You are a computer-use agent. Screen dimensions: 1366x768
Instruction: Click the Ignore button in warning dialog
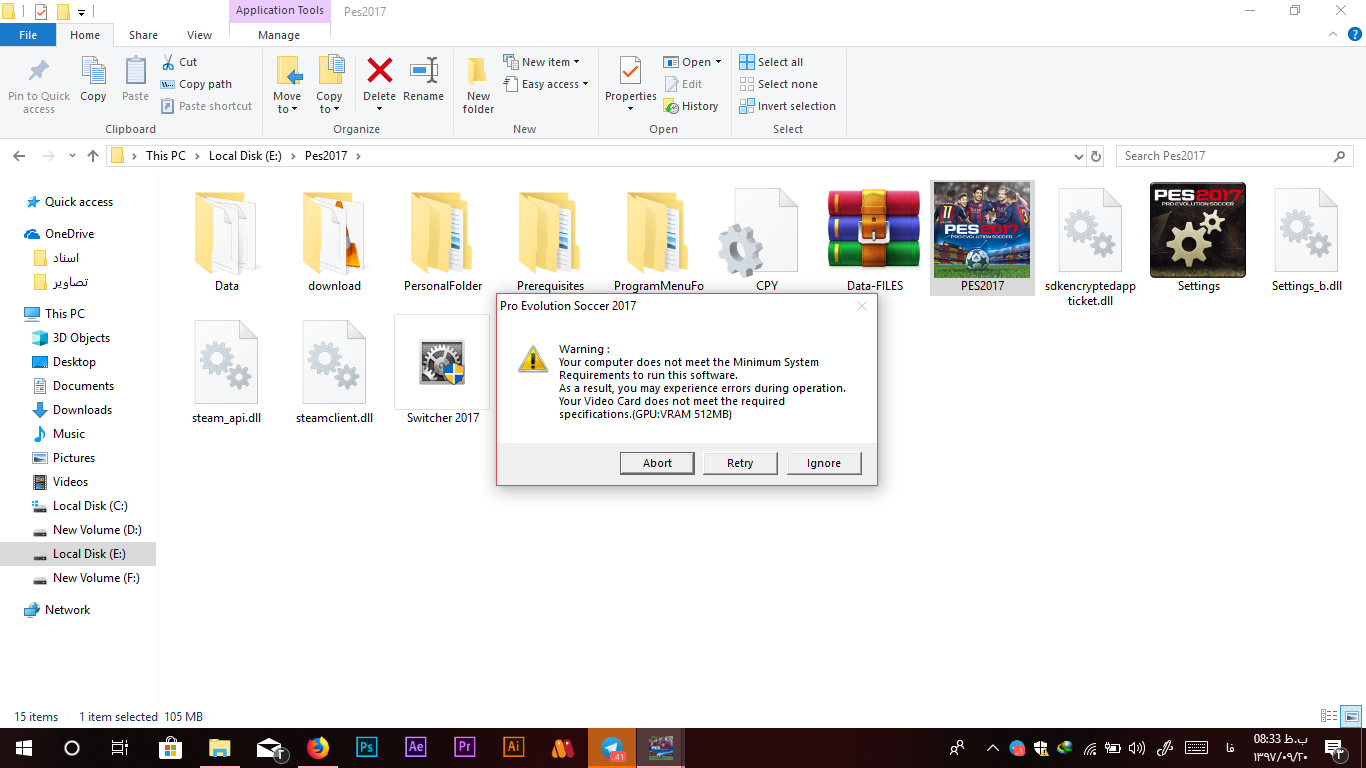(x=824, y=463)
